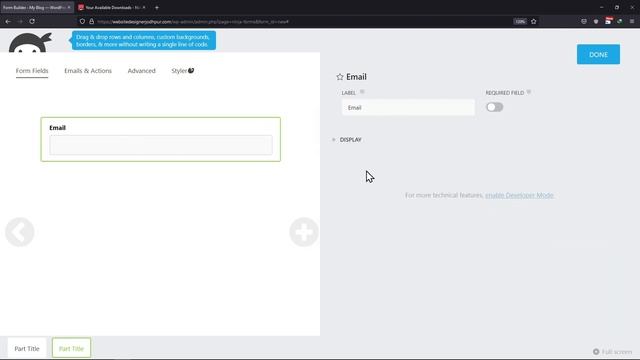
Task: Select the Email field in form preview
Action: [160, 139]
